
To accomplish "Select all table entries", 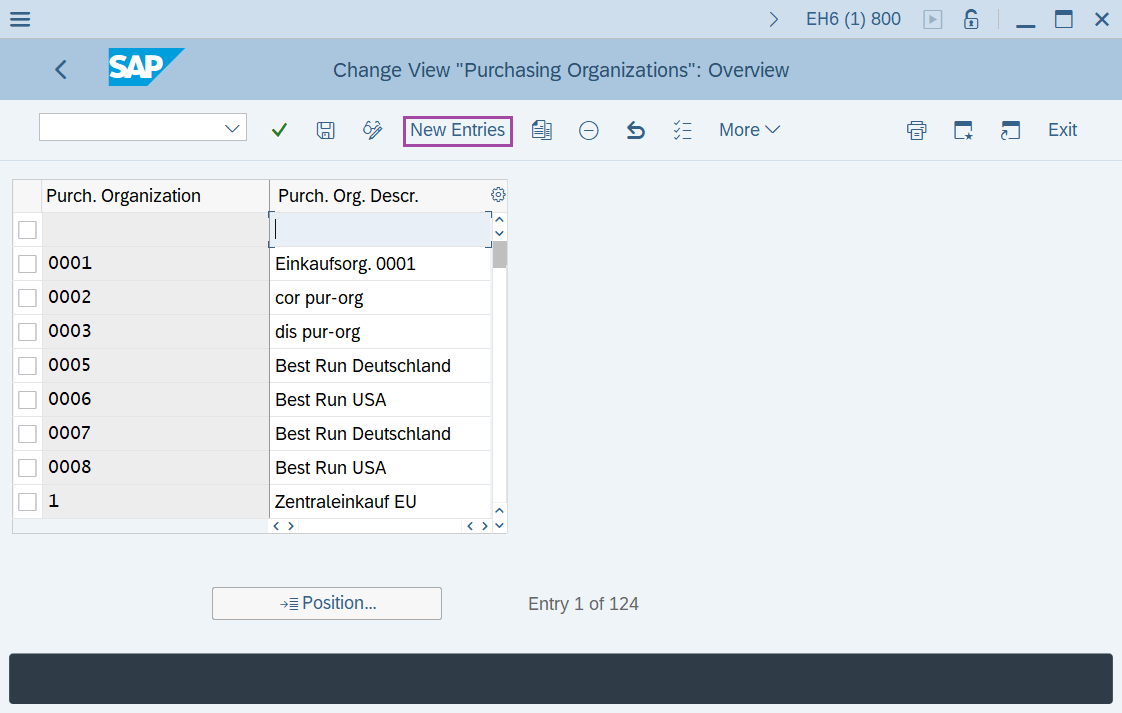I will 682,130.
